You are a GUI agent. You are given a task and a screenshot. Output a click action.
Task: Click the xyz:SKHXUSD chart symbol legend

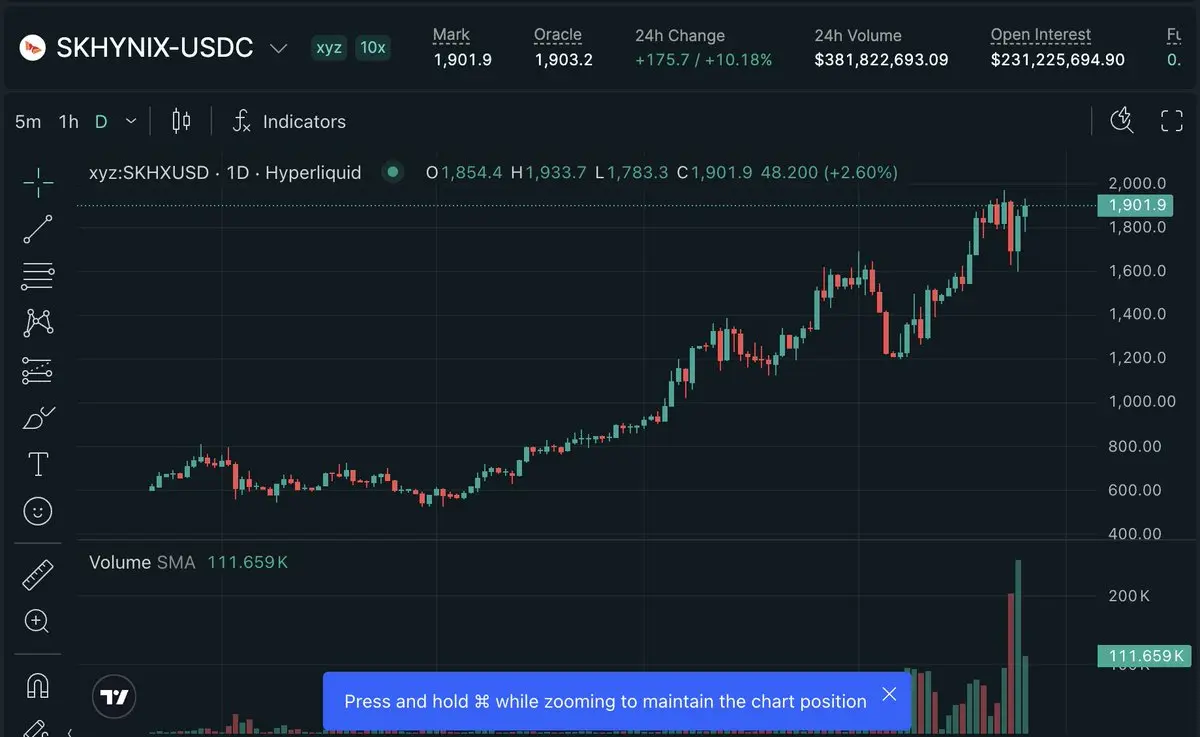(x=225, y=172)
